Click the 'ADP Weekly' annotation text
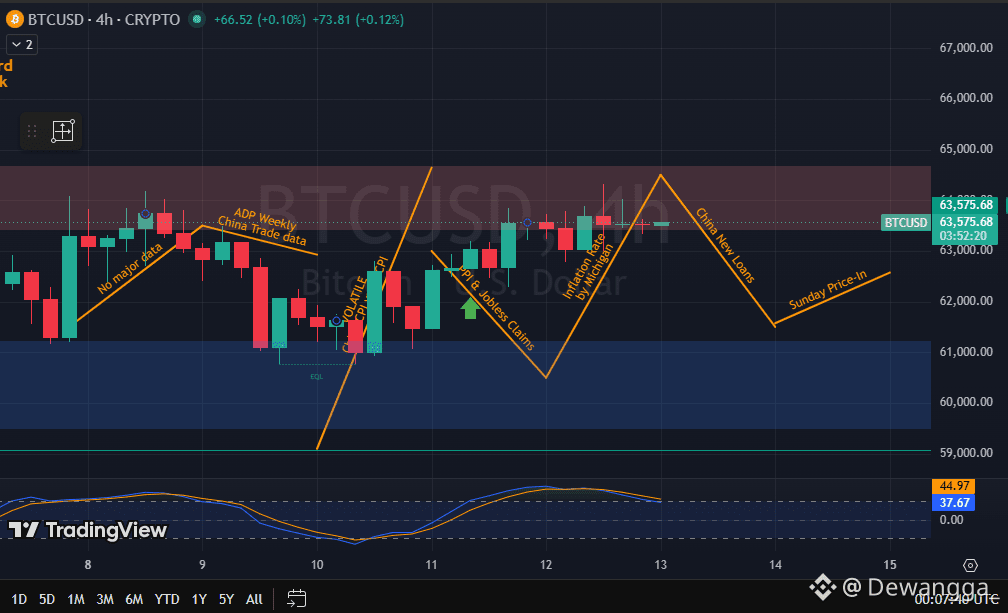This screenshot has height=613, width=1008. pyautogui.click(x=265, y=218)
